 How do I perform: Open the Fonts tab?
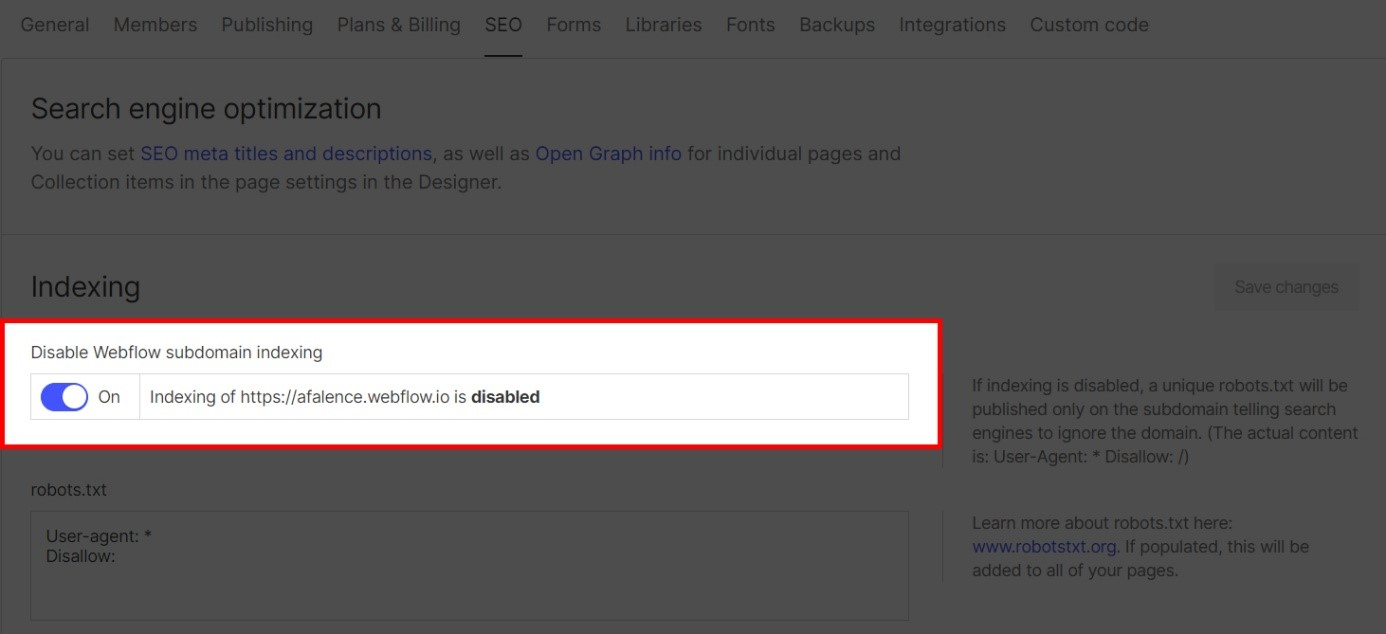[x=750, y=24]
